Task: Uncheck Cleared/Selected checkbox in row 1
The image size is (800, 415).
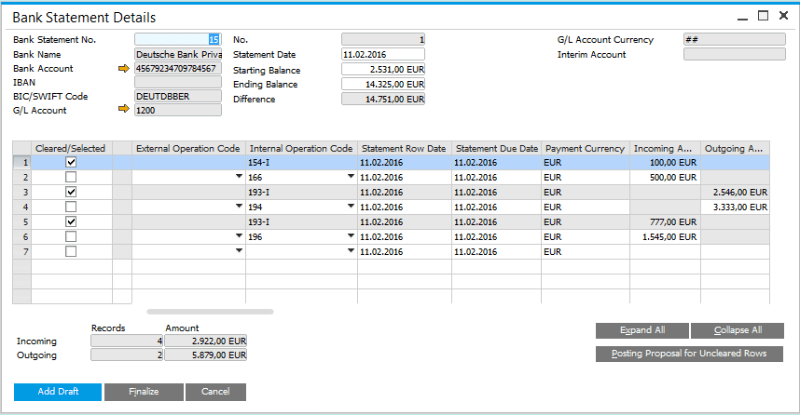Action: click(71, 162)
